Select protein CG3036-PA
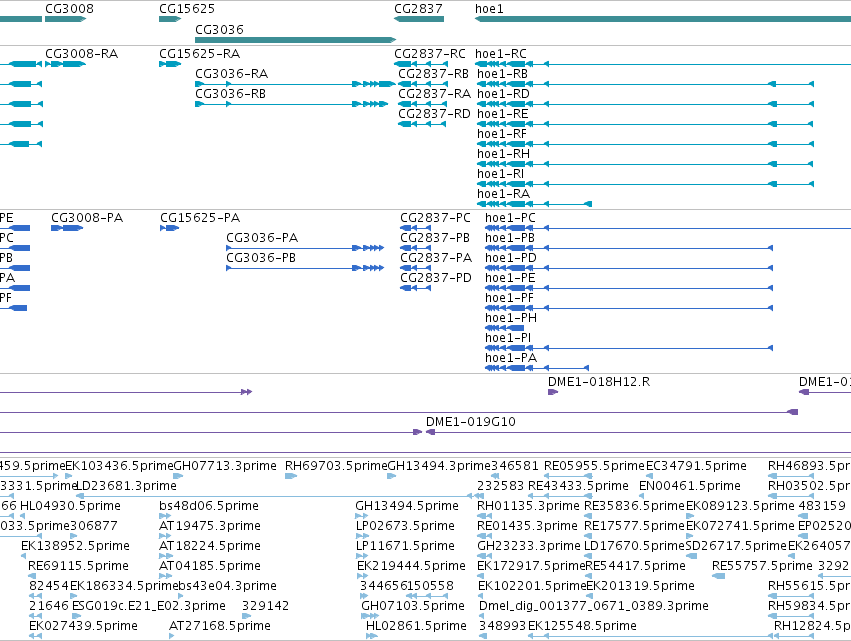This screenshot has width=851, height=641. click(x=305, y=248)
